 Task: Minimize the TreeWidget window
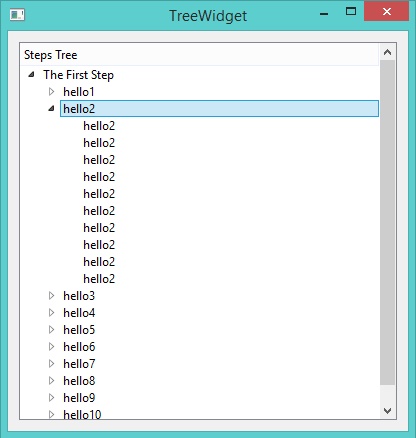[x=324, y=13]
